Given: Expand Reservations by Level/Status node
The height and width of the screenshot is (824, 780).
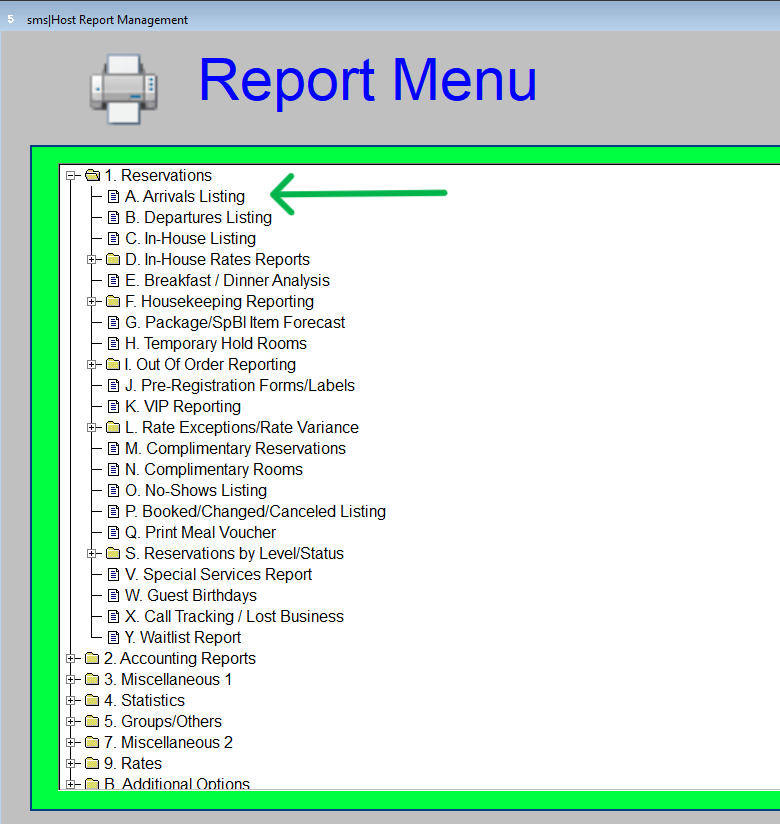Looking at the screenshot, I should (x=92, y=554).
